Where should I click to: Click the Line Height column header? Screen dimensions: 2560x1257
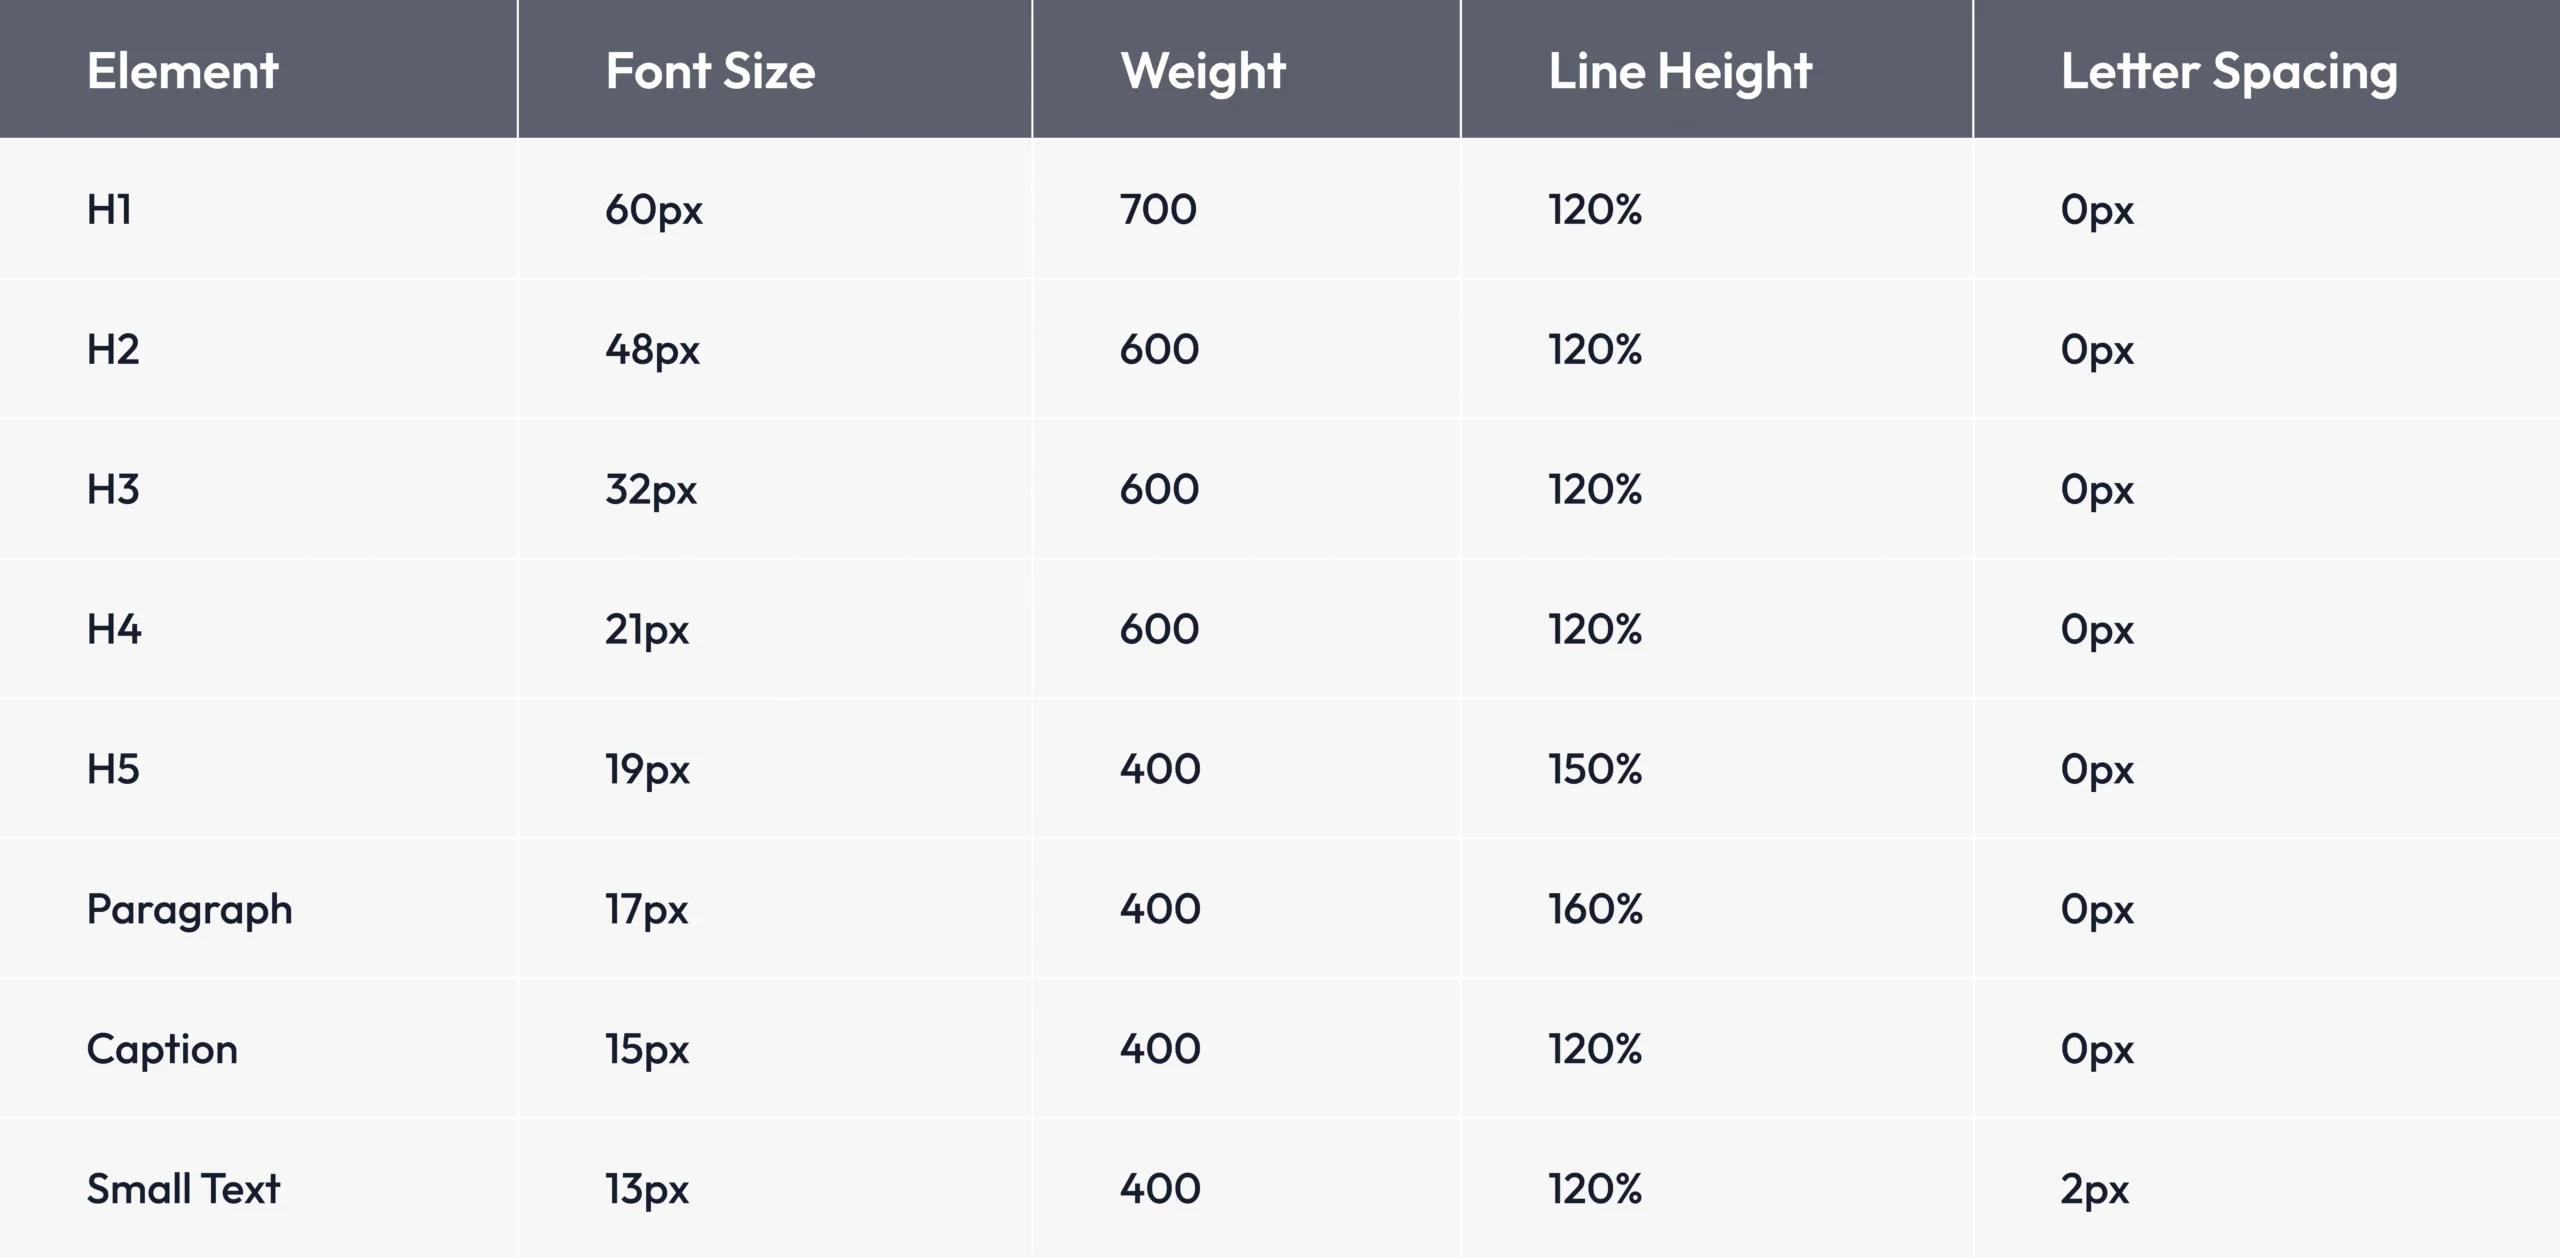(x=1680, y=71)
